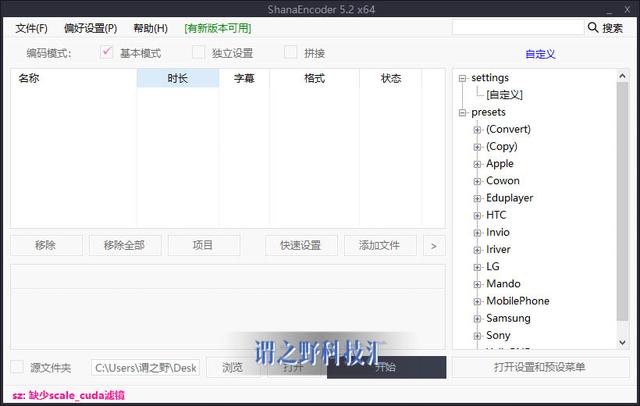640x406 pixels.
Task: Select the [自定义] settings tree item
Action: (x=504, y=95)
